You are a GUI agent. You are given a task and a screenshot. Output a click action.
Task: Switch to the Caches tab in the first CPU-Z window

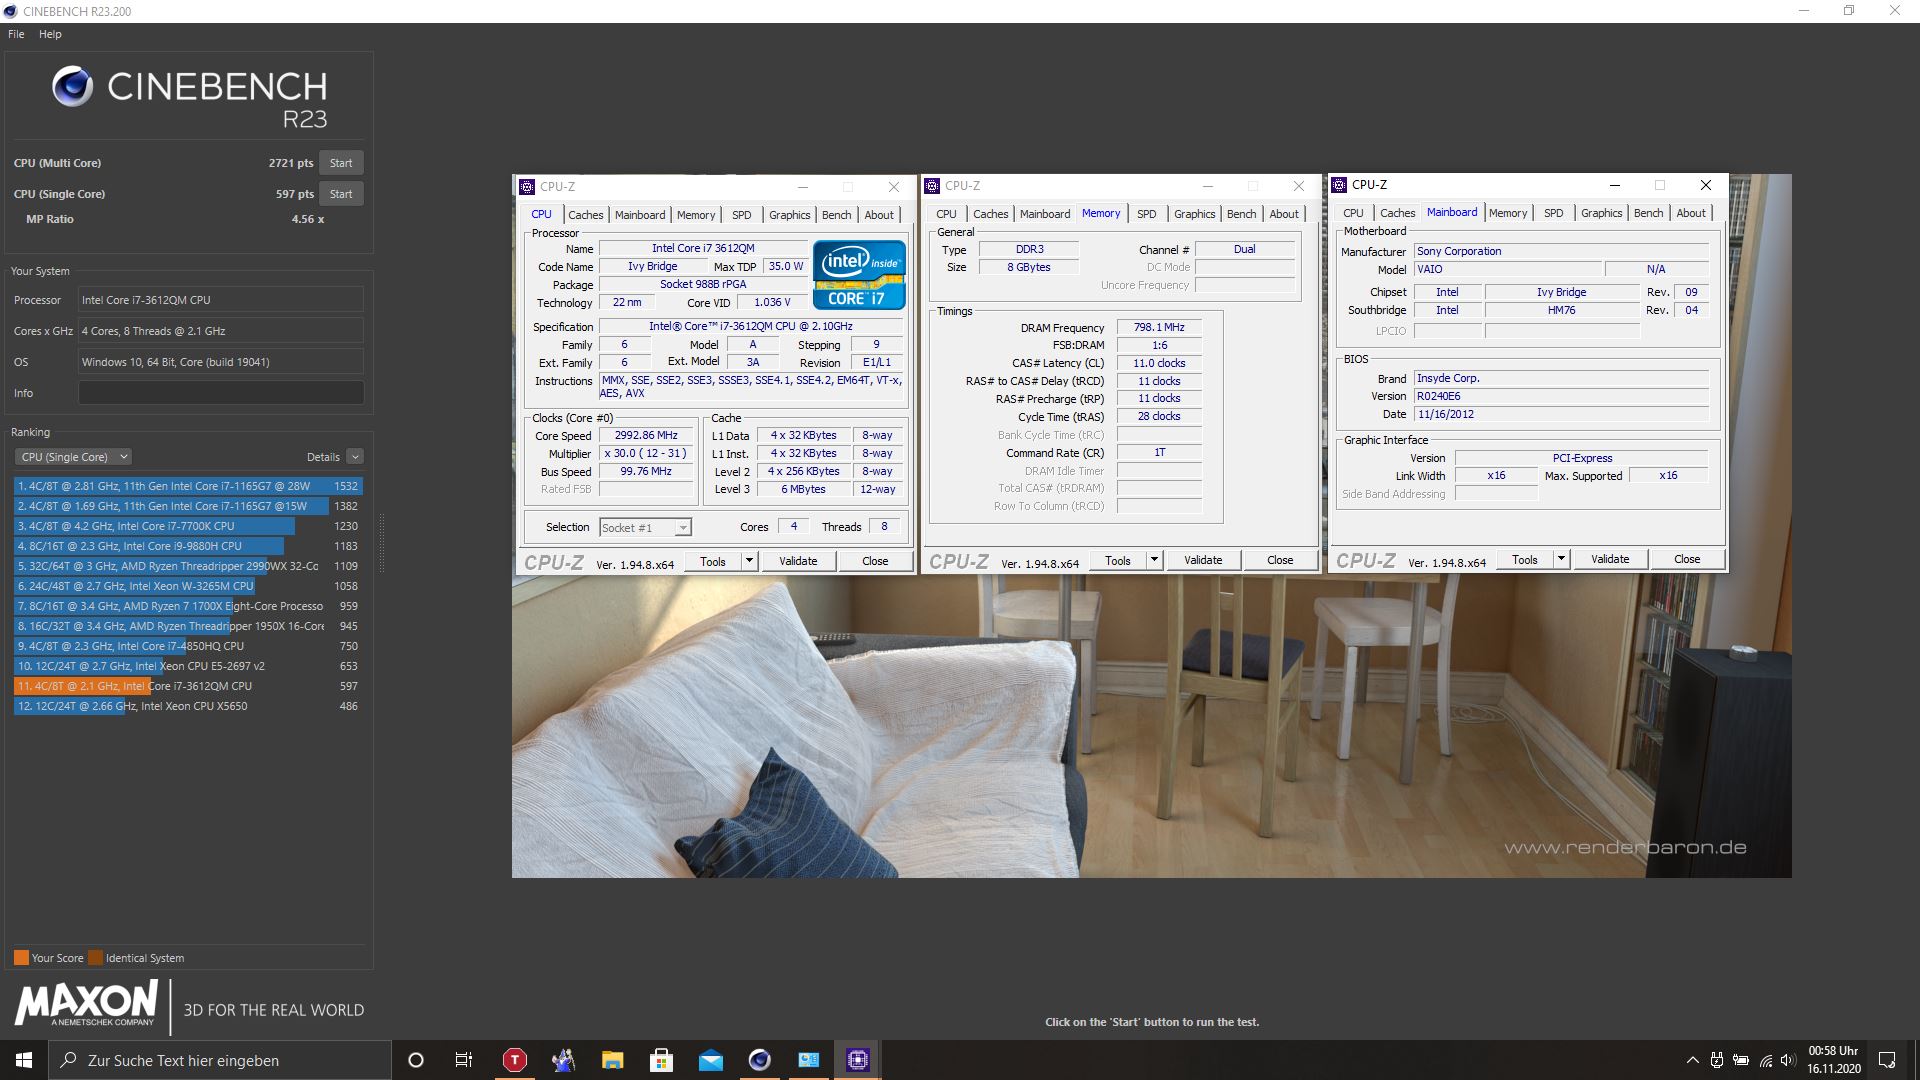coord(585,215)
